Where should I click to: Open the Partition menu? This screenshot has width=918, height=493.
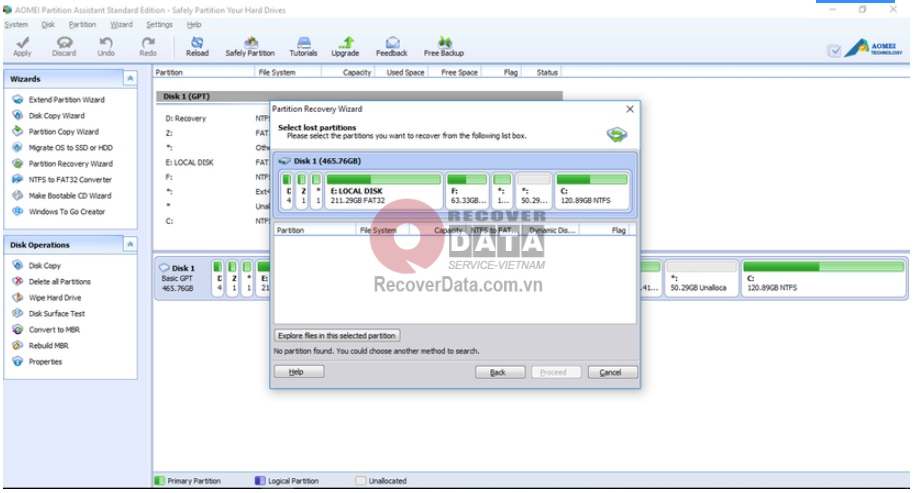[x=82, y=25]
